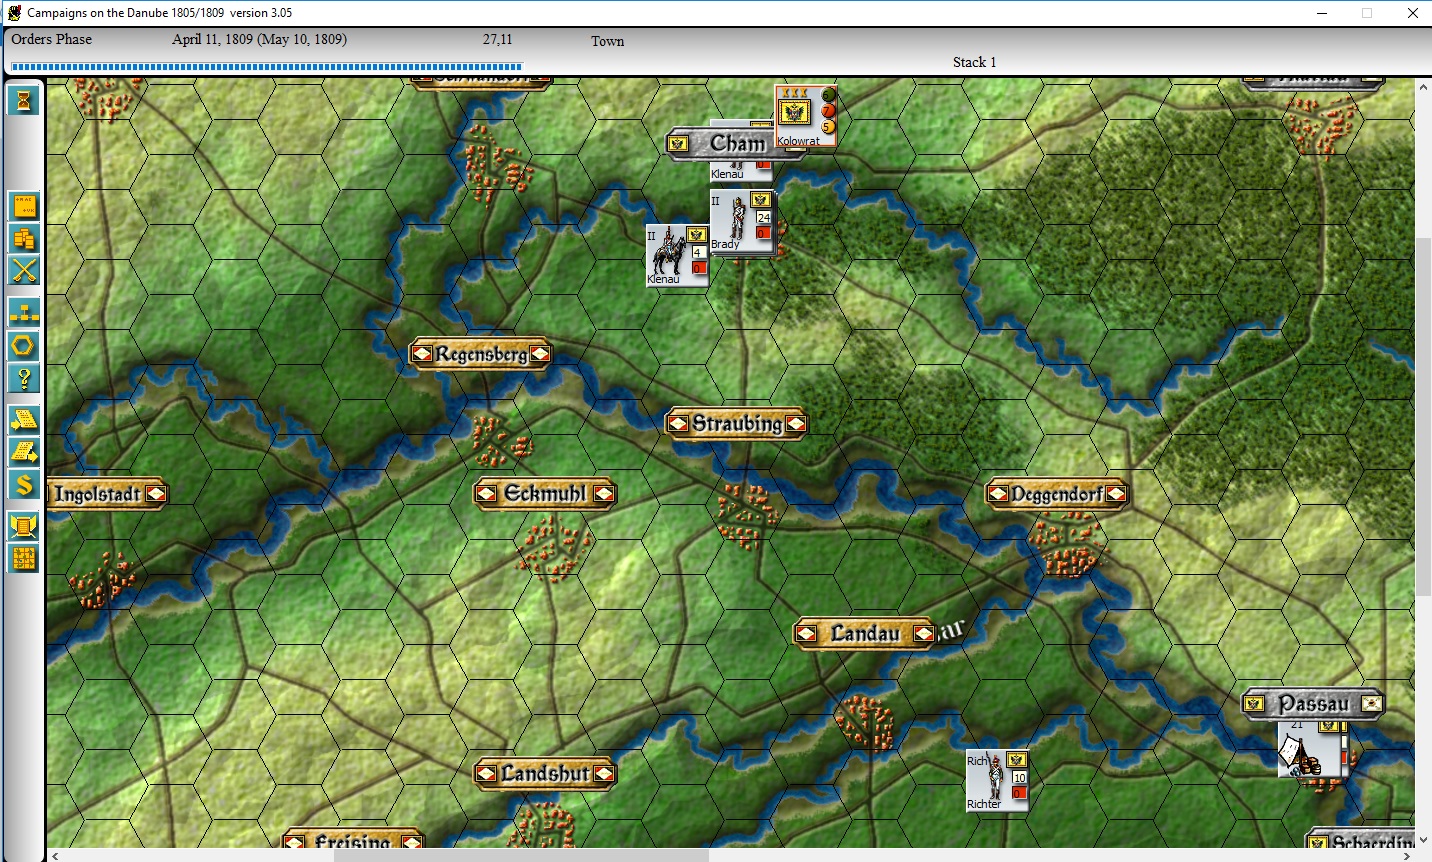Select the Brady infantry unit counter

[742, 221]
